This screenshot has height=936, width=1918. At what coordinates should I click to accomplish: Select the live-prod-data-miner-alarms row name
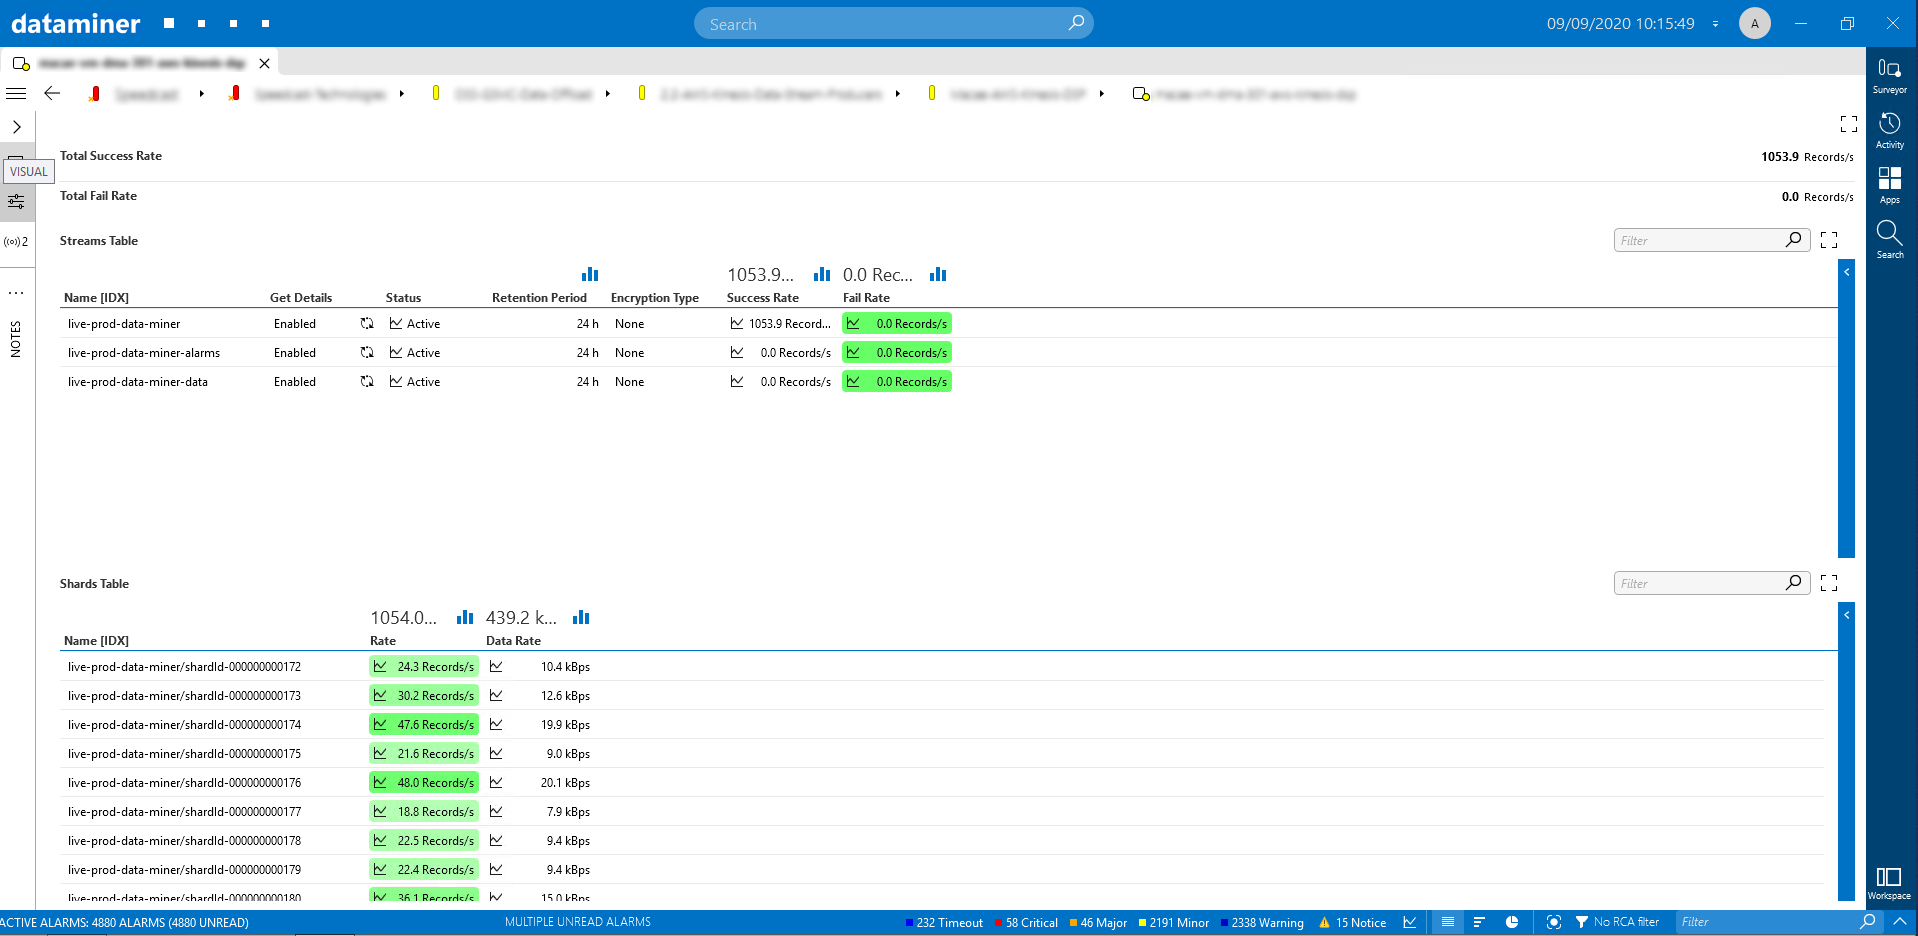[x=144, y=353]
